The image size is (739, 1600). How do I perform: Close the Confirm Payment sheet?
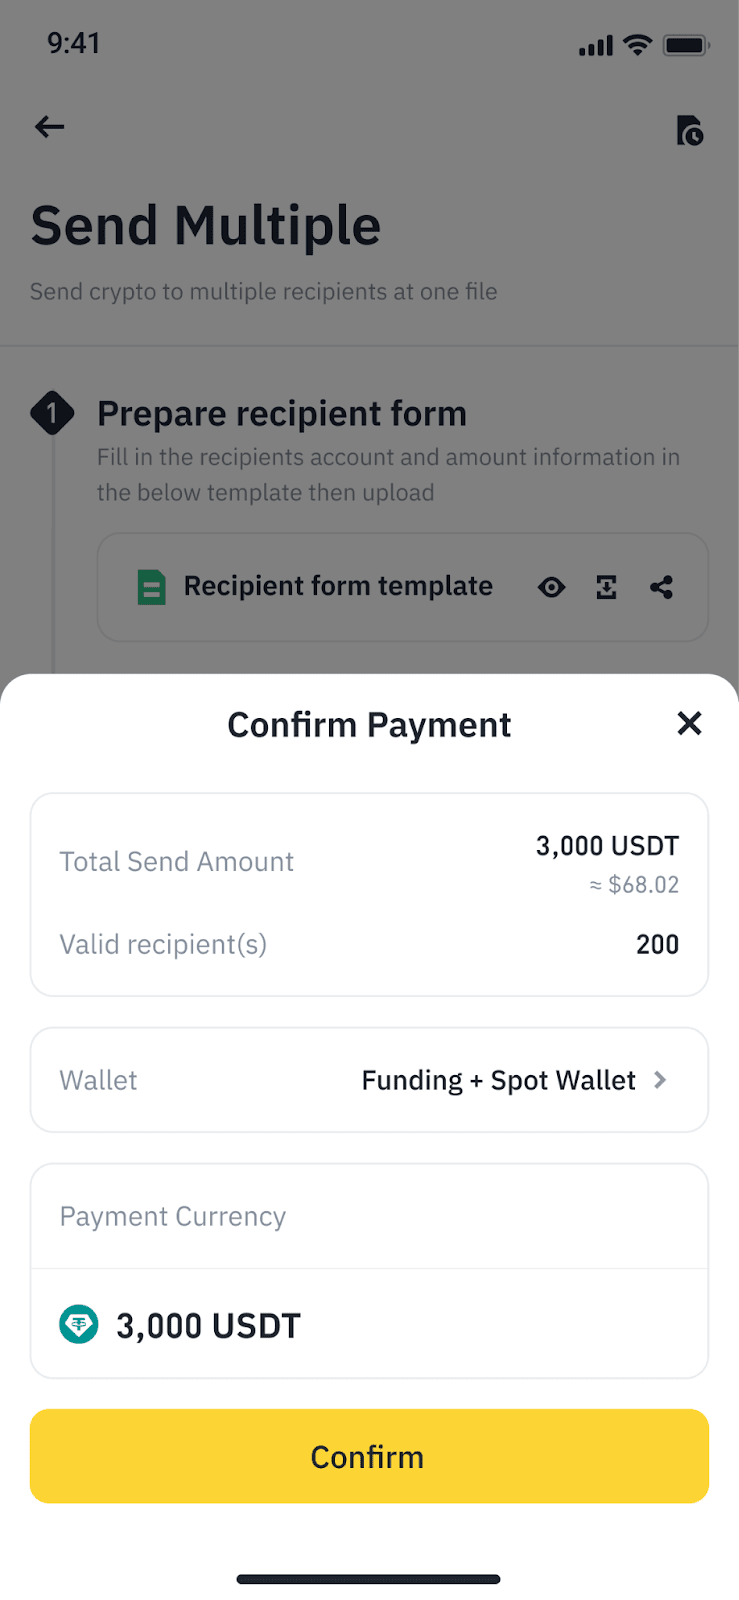tap(689, 723)
